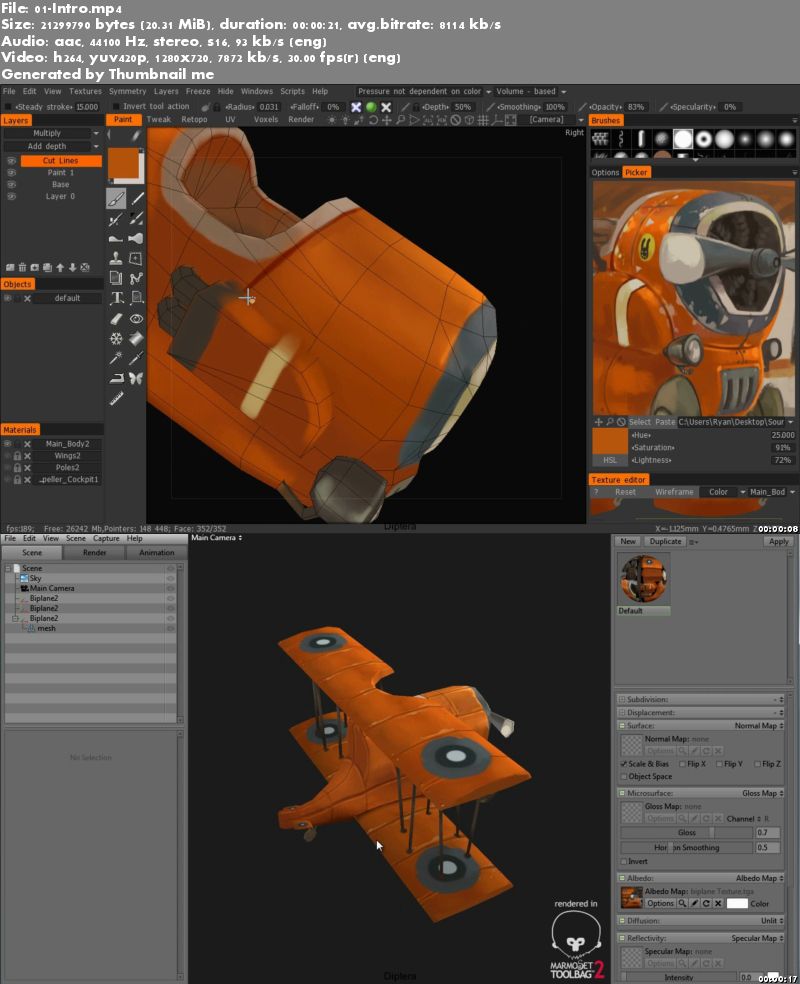Open the Volume - based dropdown
The height and width of the screenshot is (984, 800).
click(x=531, y=92)
